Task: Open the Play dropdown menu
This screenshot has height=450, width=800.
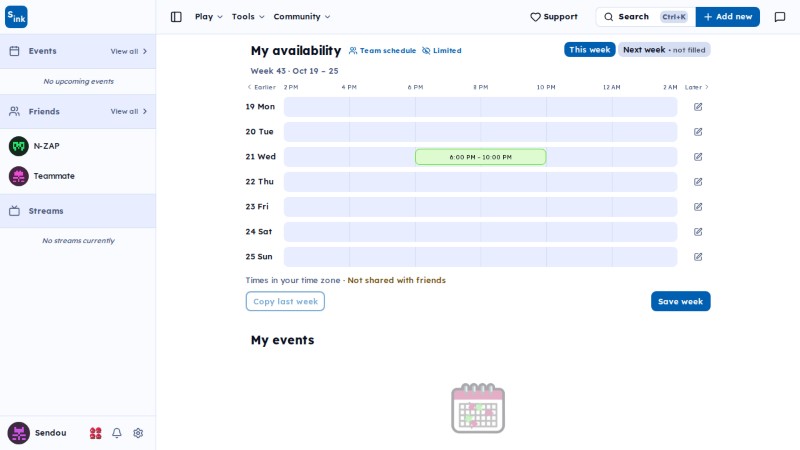Action: 209,17
